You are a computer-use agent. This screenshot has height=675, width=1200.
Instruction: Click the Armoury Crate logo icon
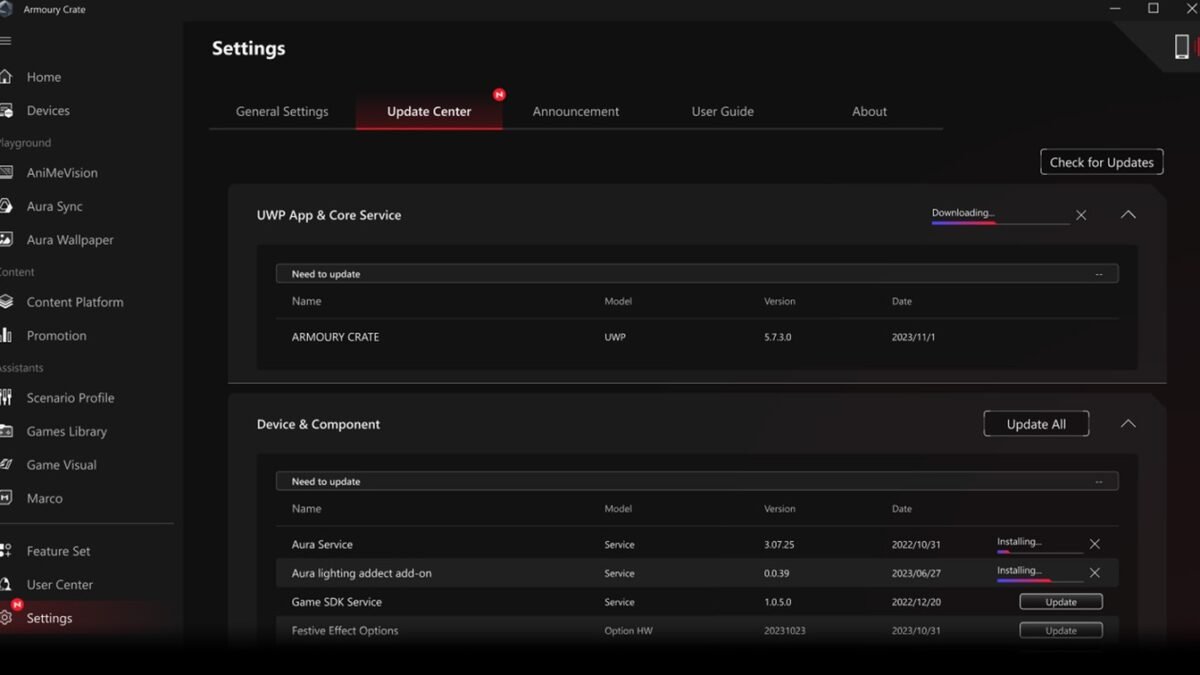tap(6, 9)
